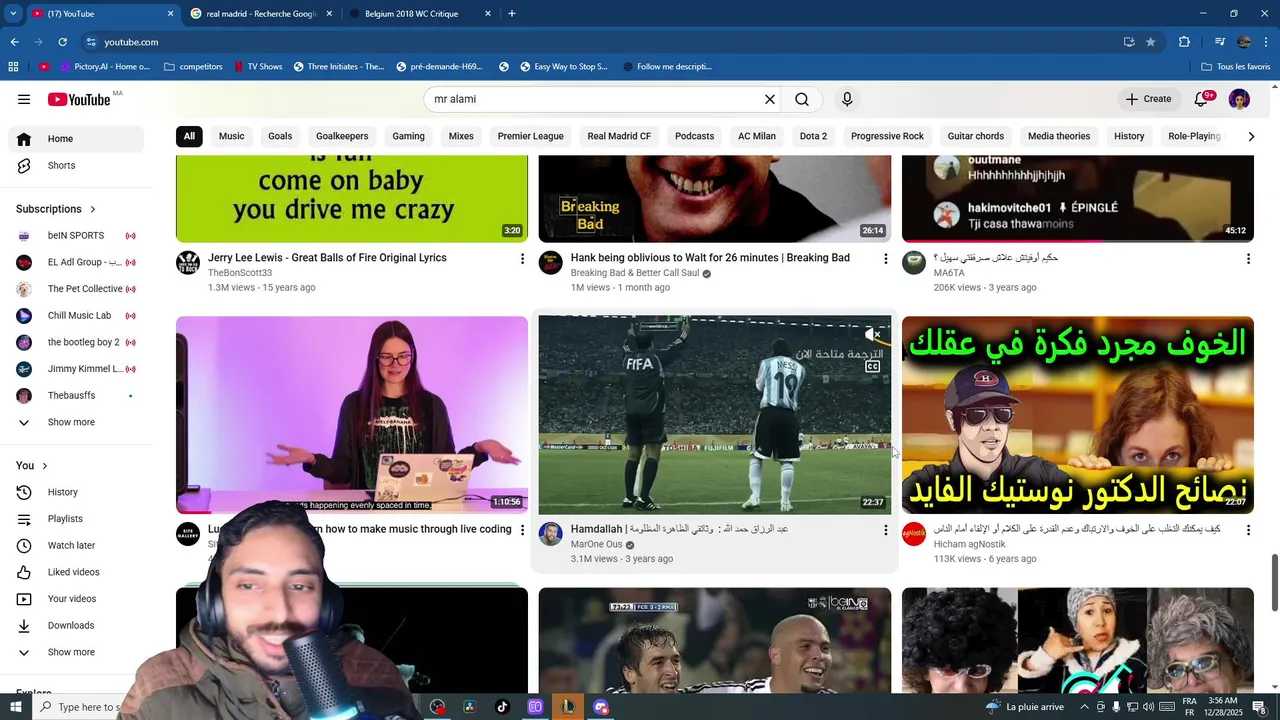Image resolution: width=1280 pixels, height=720 pixels.
Task: Open the weather widget La pluie arrive
Action: [x=1025, y=707]
